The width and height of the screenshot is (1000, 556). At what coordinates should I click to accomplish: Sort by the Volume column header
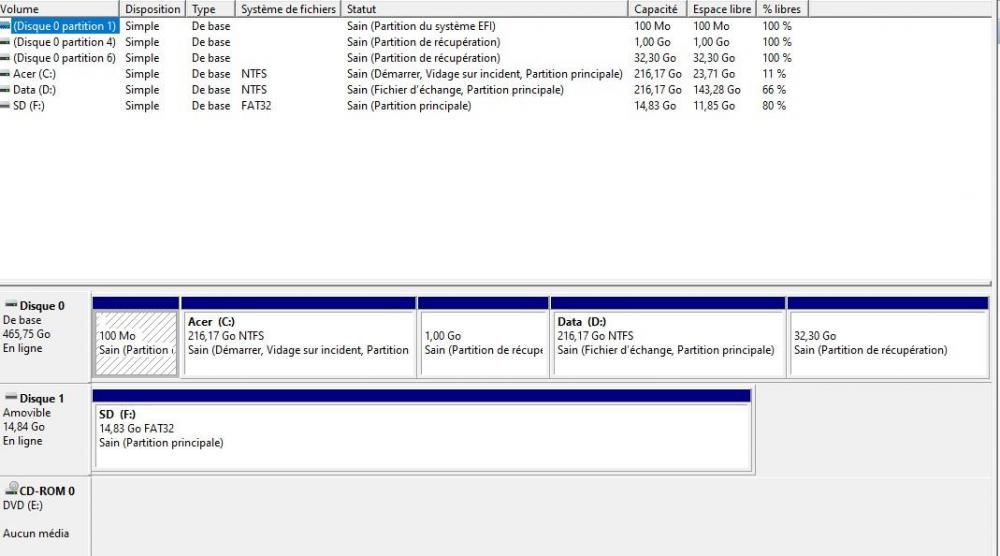tap(59, 9)
